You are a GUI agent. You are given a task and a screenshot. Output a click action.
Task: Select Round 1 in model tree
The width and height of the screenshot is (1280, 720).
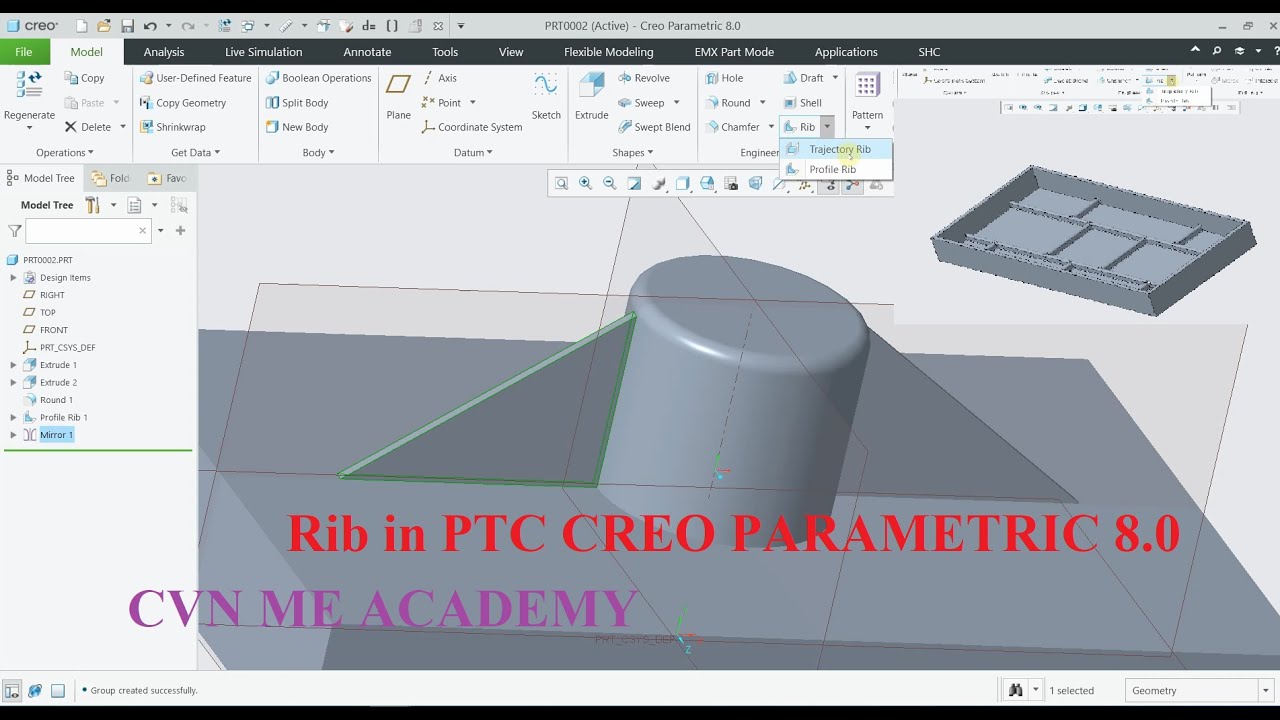click(x=48, y=400)
